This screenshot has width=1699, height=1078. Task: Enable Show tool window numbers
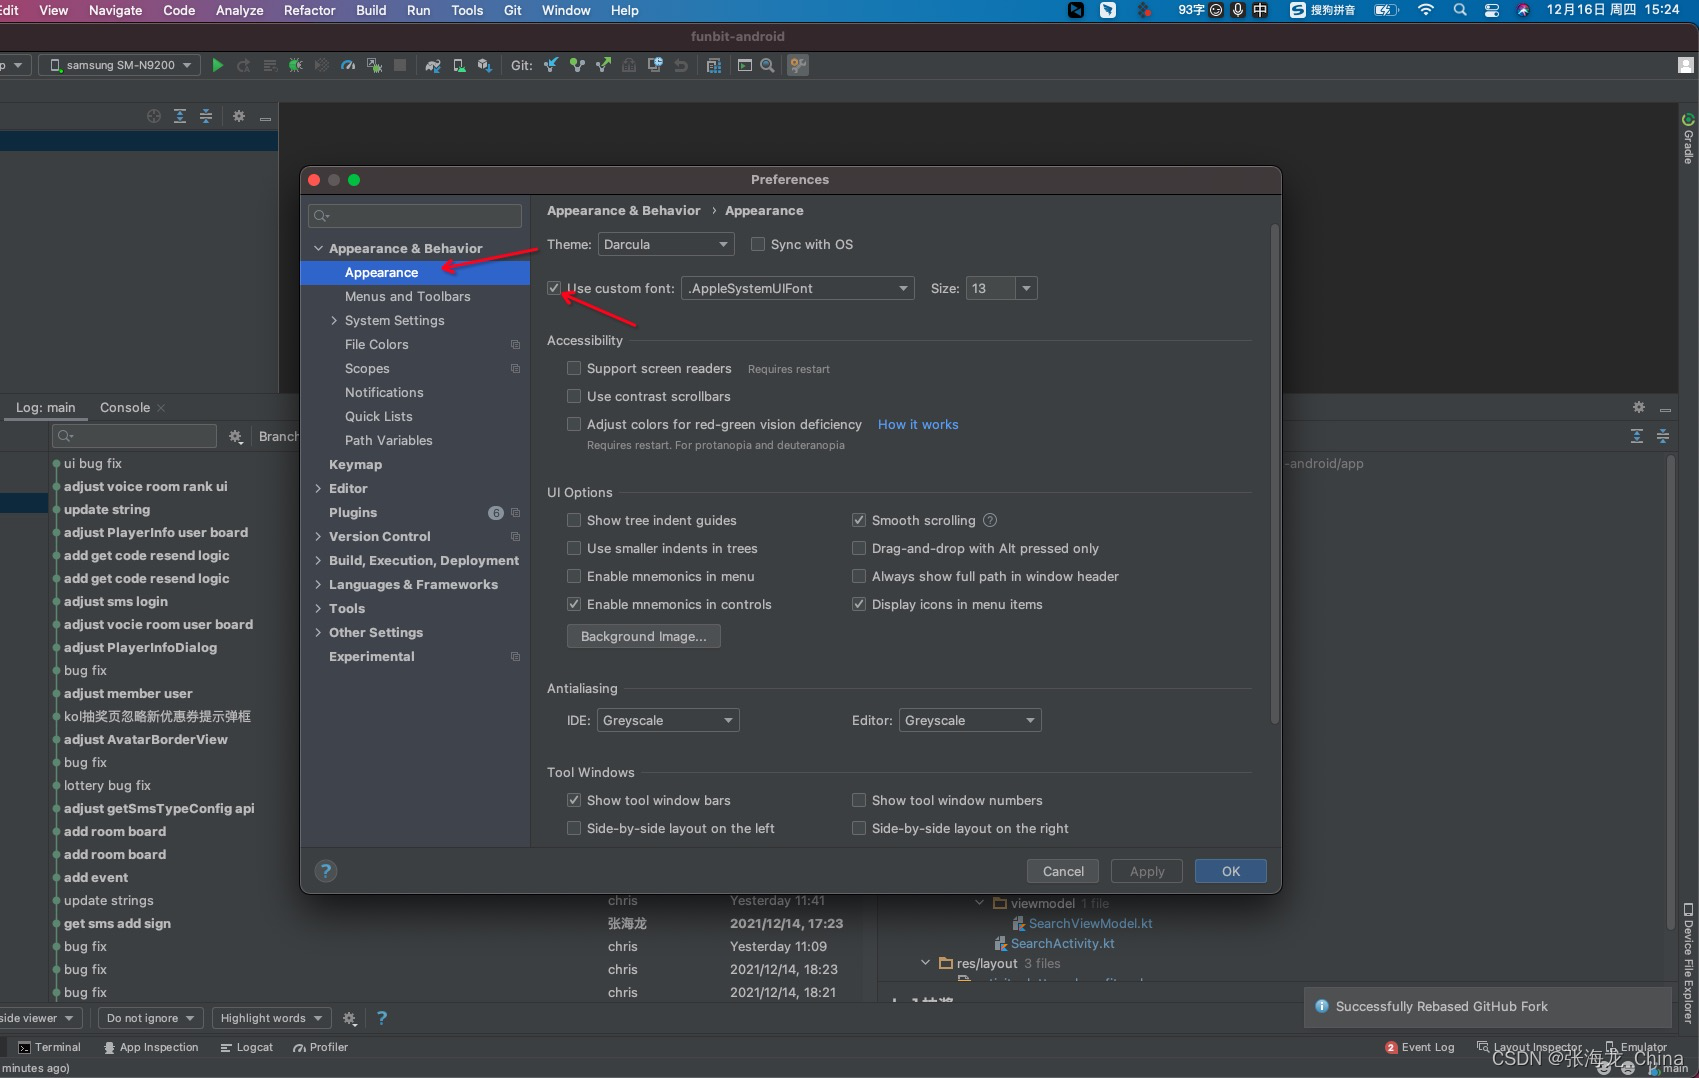(859, 800)
